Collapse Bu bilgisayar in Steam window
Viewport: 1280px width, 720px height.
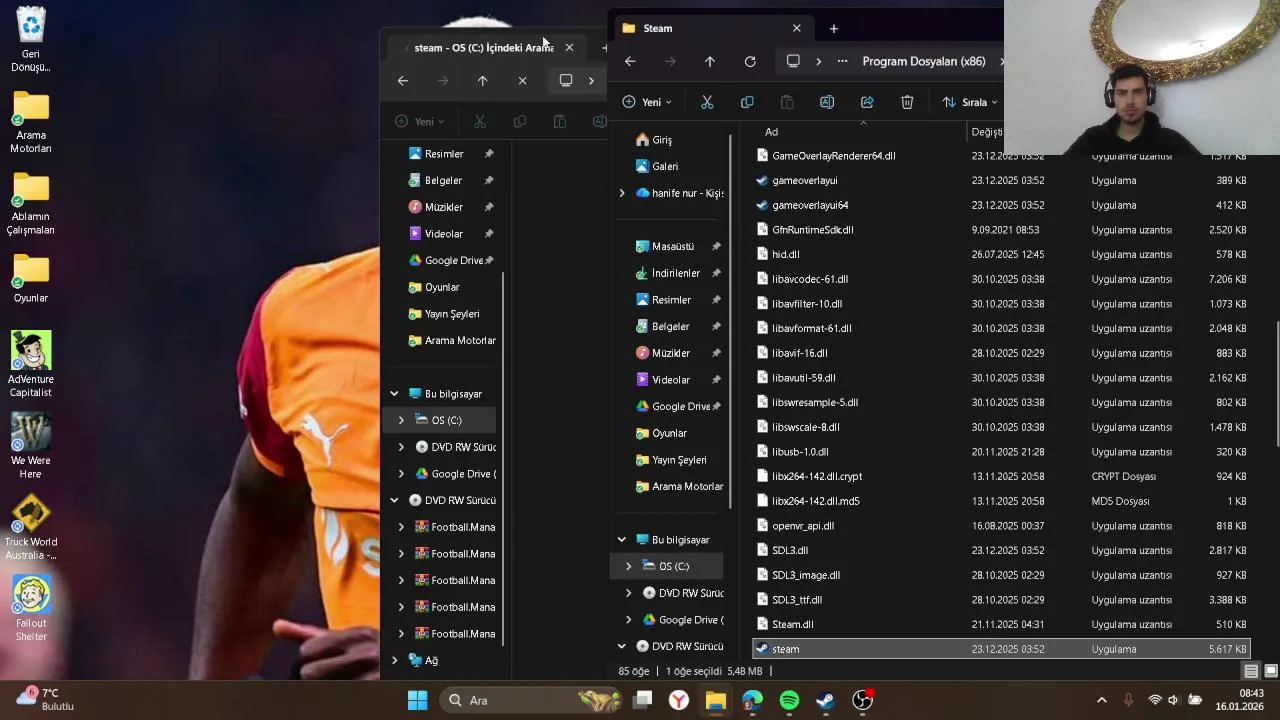[x=622, y=540]
